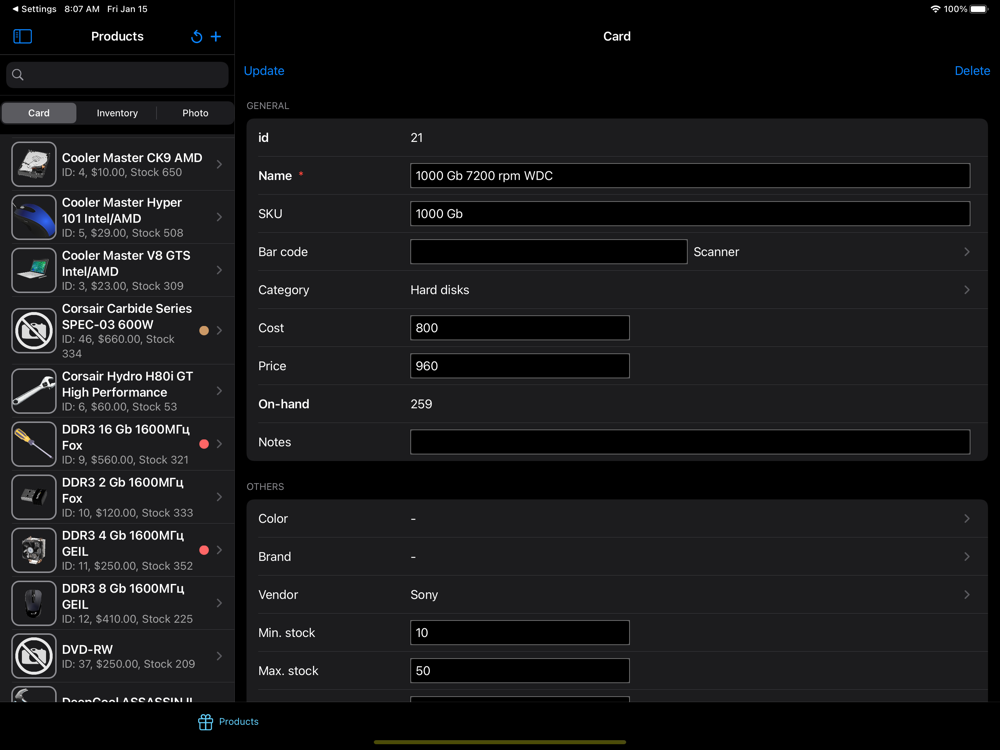1000x750 pixels.
Task: Click the id value 21
Action: (x=416, y=138)
